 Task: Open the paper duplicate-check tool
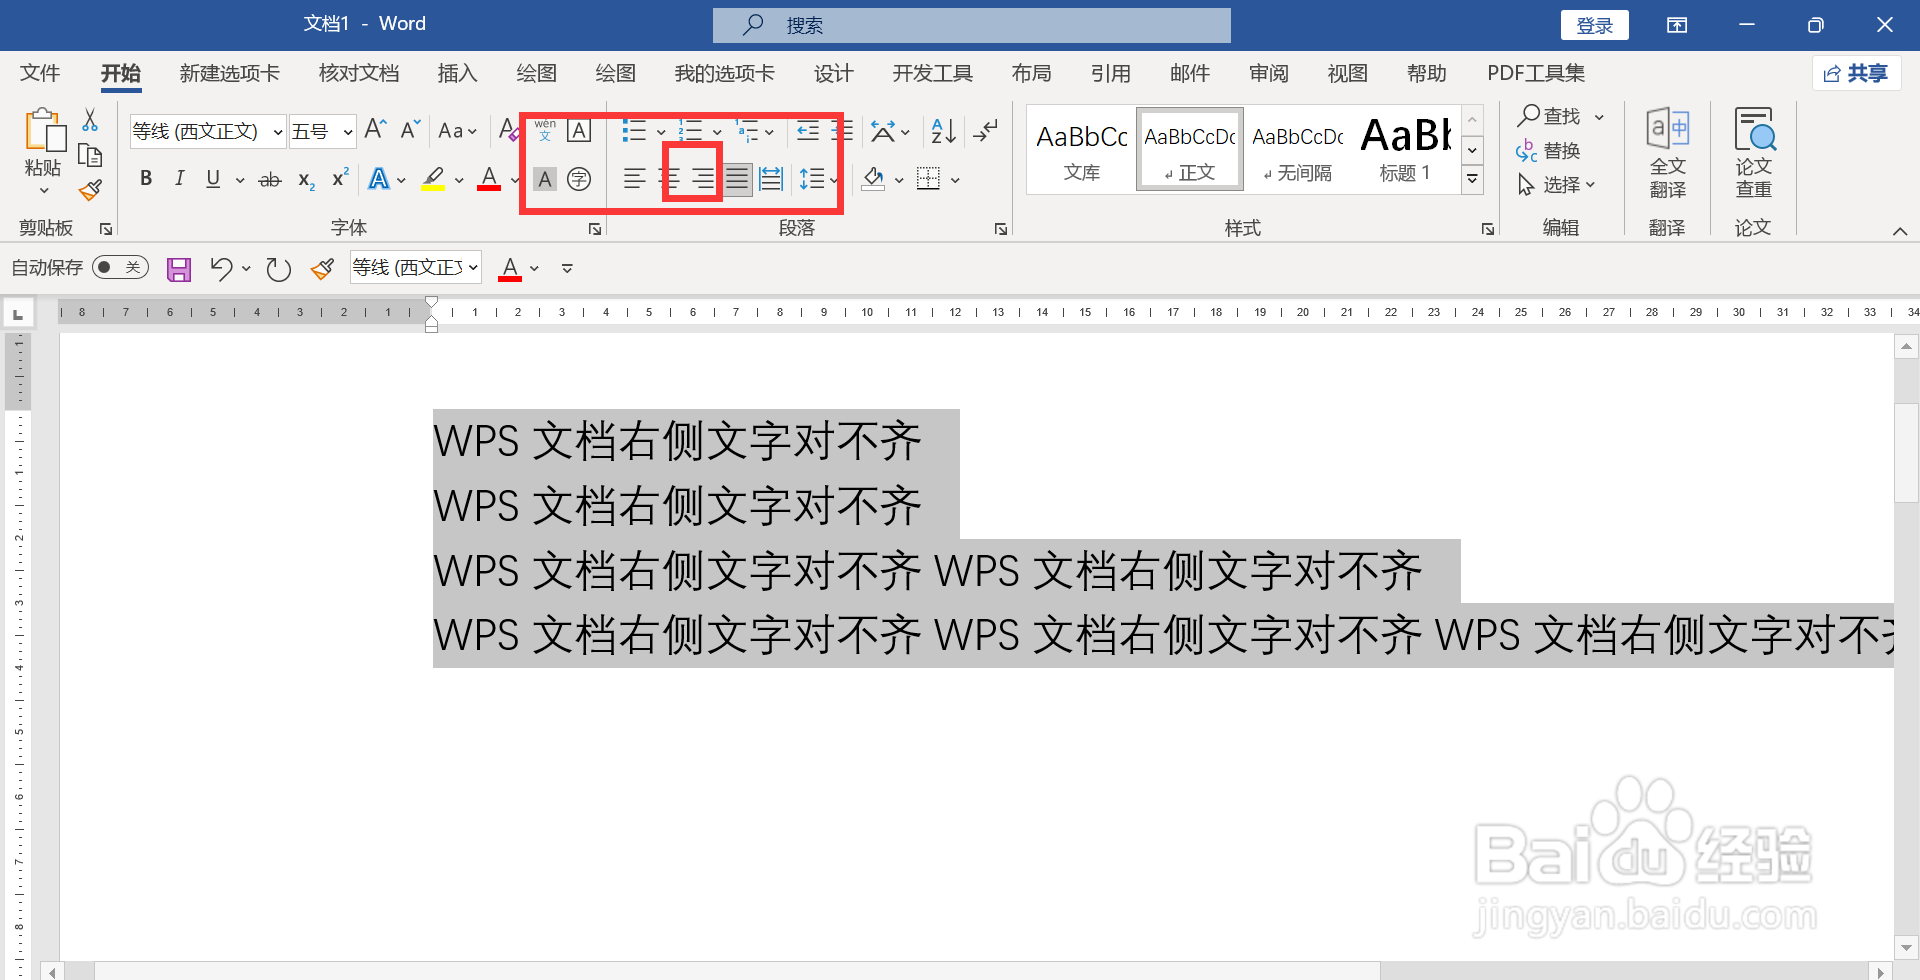tap(1754, 152)
